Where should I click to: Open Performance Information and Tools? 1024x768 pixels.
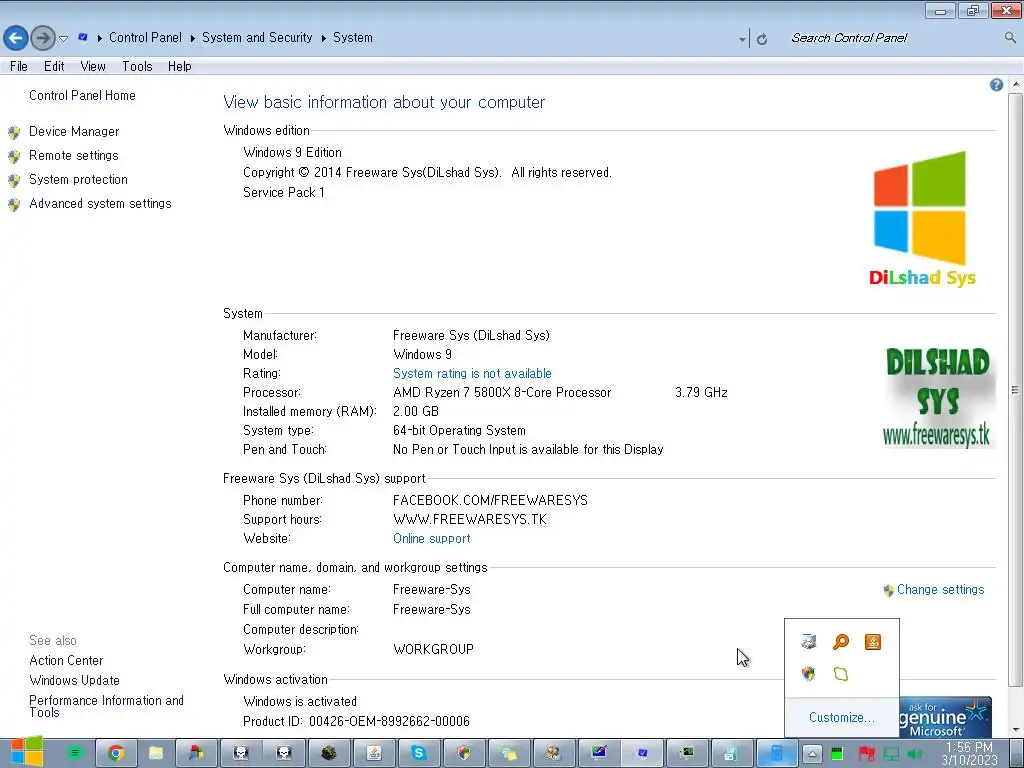[x=106, y=706]
